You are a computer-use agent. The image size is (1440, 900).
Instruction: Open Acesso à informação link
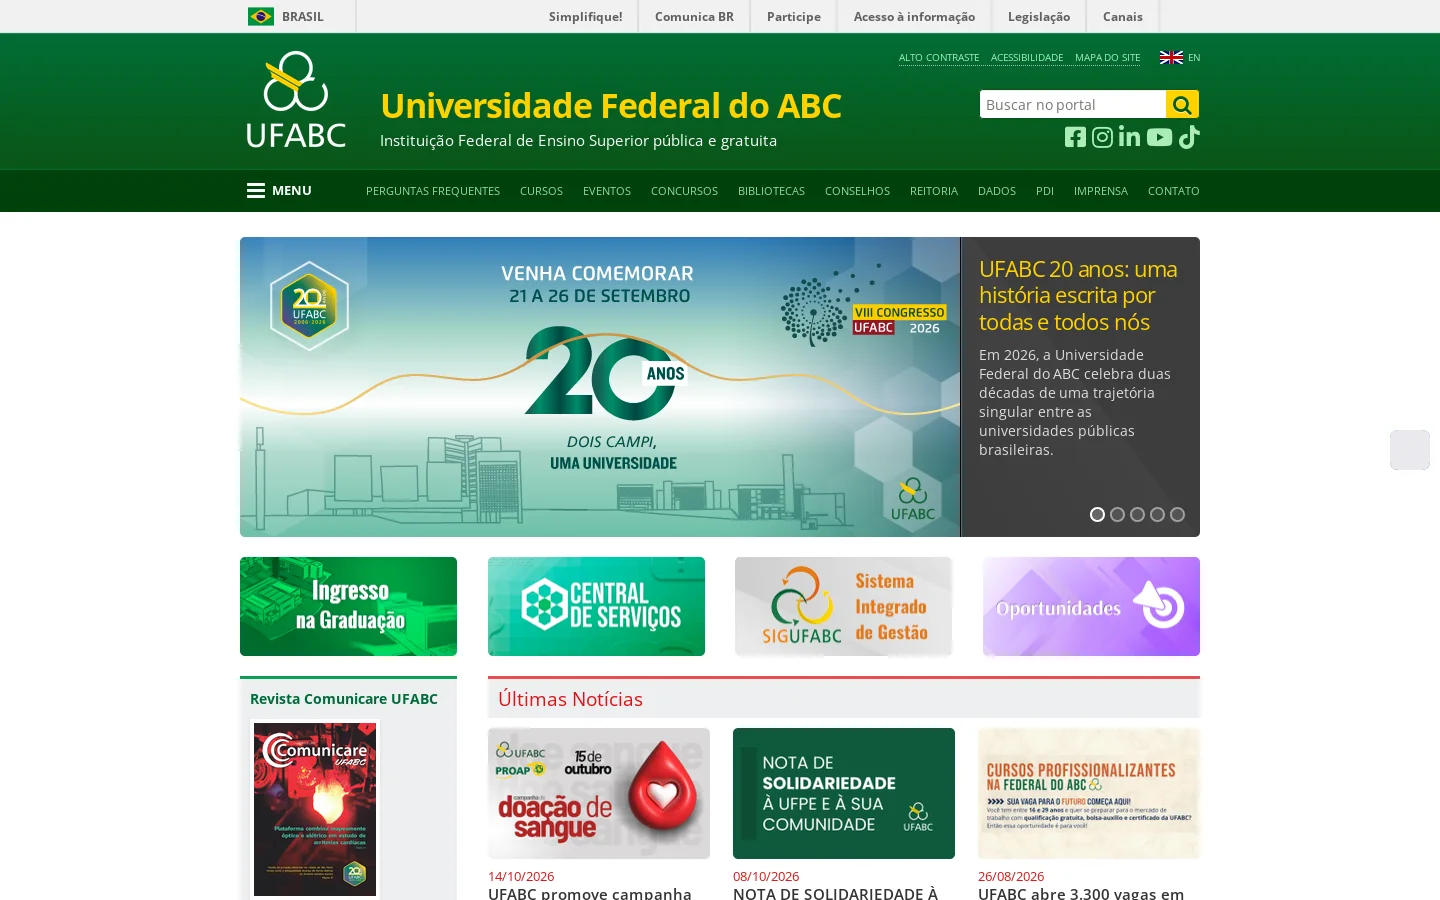(914, 16)
